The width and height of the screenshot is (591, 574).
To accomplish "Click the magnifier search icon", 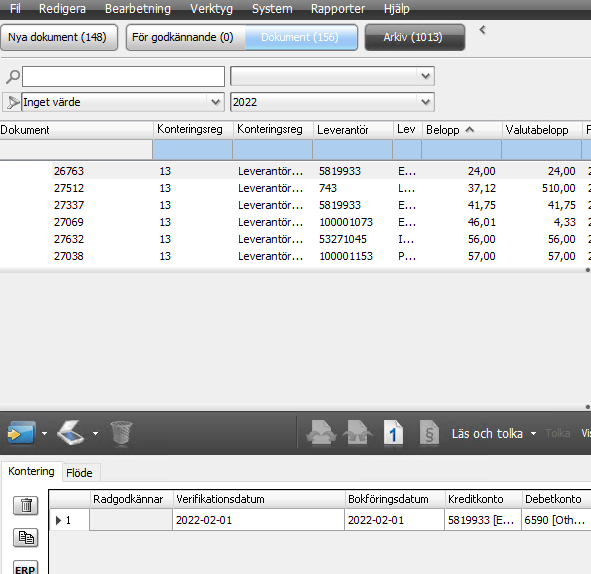I will pos(12,77).
